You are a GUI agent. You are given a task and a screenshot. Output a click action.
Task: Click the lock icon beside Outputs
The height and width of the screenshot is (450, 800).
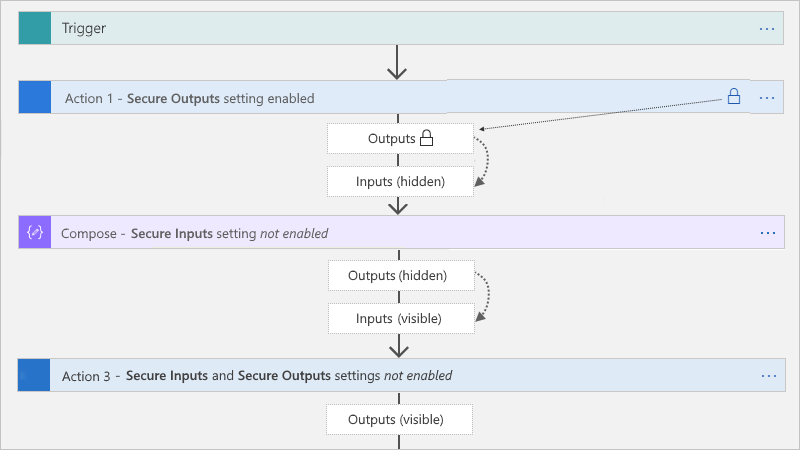425,138
